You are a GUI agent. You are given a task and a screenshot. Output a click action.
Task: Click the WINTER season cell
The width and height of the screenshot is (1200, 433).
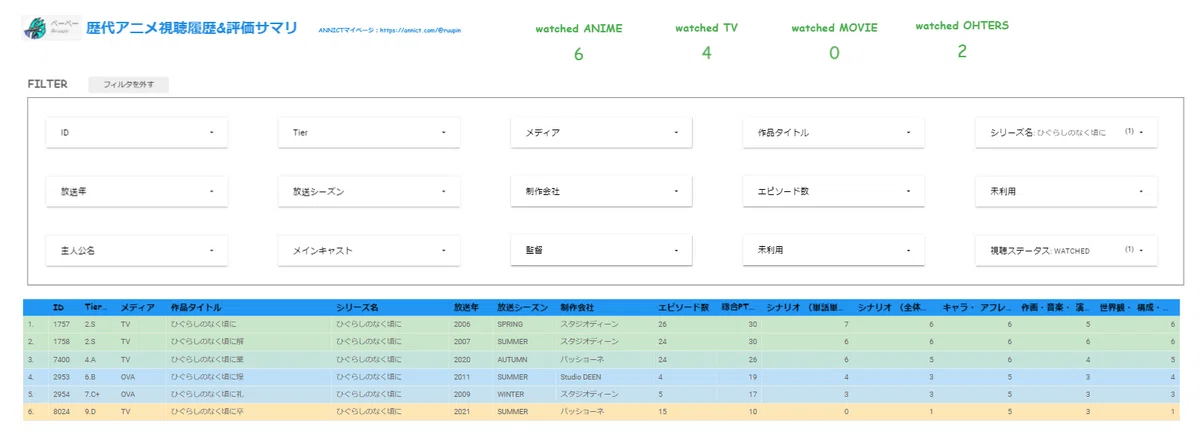click(510, 394)
